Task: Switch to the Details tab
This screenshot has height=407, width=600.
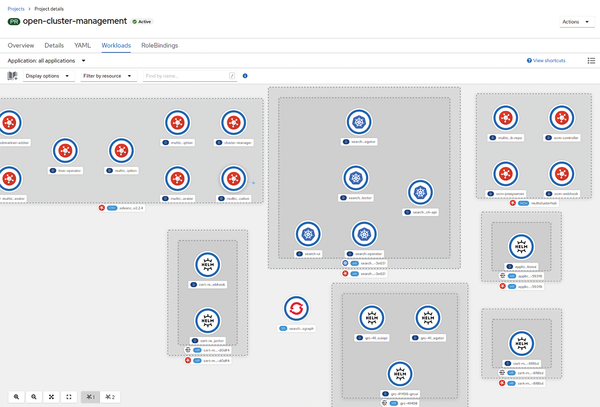Action: point(54,46)
